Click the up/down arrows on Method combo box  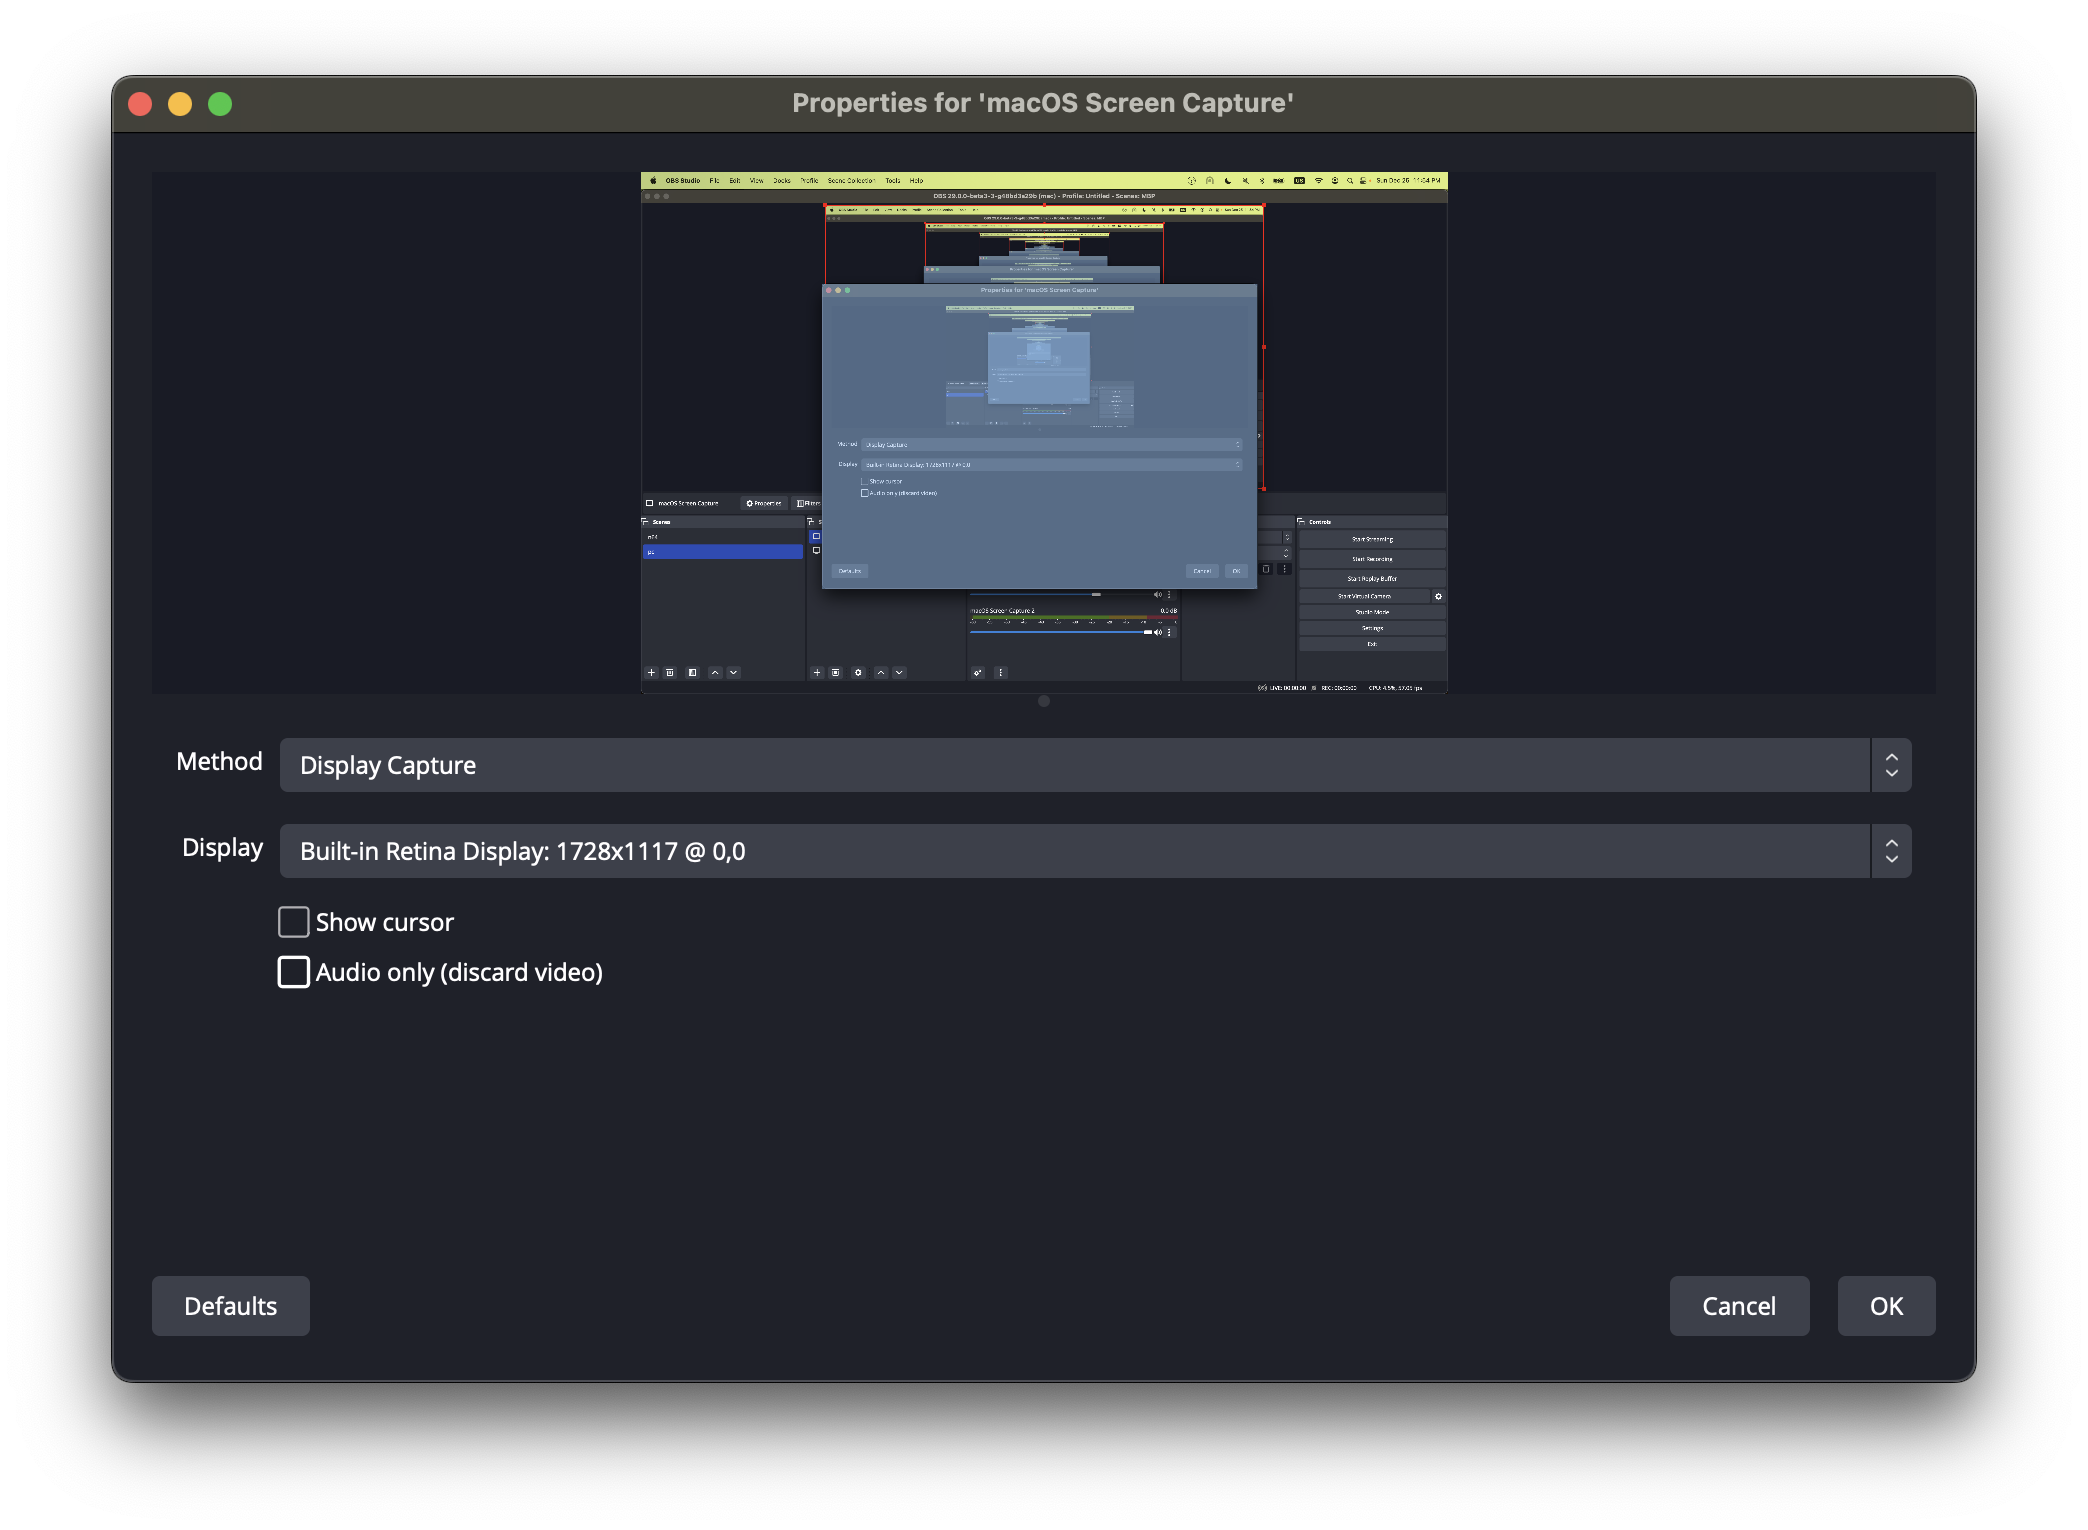tap(1891, 765)
